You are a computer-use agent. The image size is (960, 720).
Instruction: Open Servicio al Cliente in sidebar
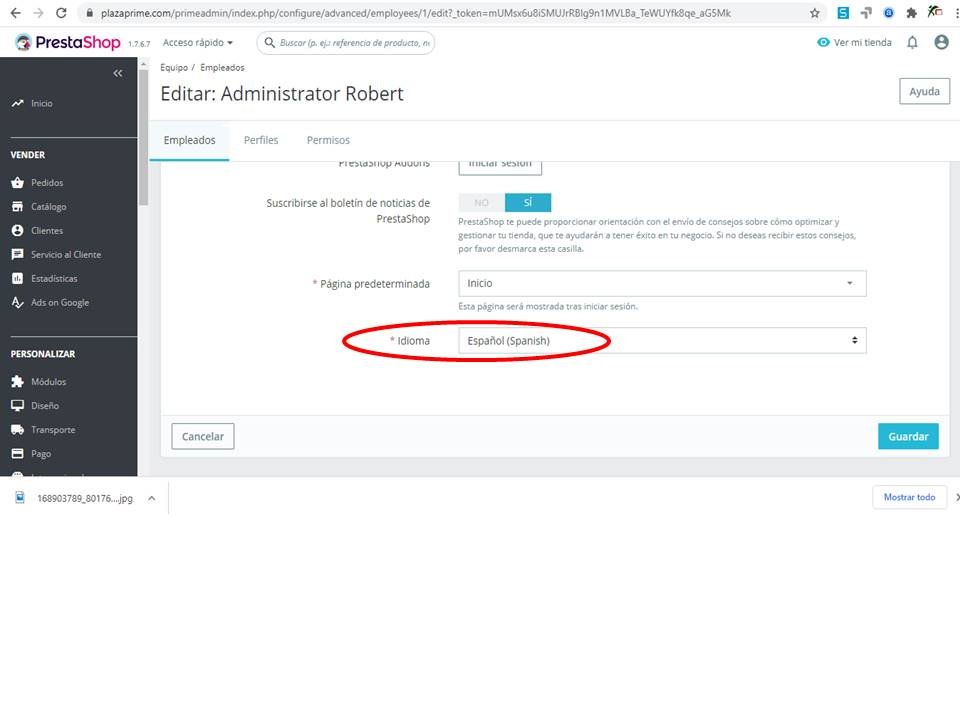pyautogui.click(x=66, y=254)
